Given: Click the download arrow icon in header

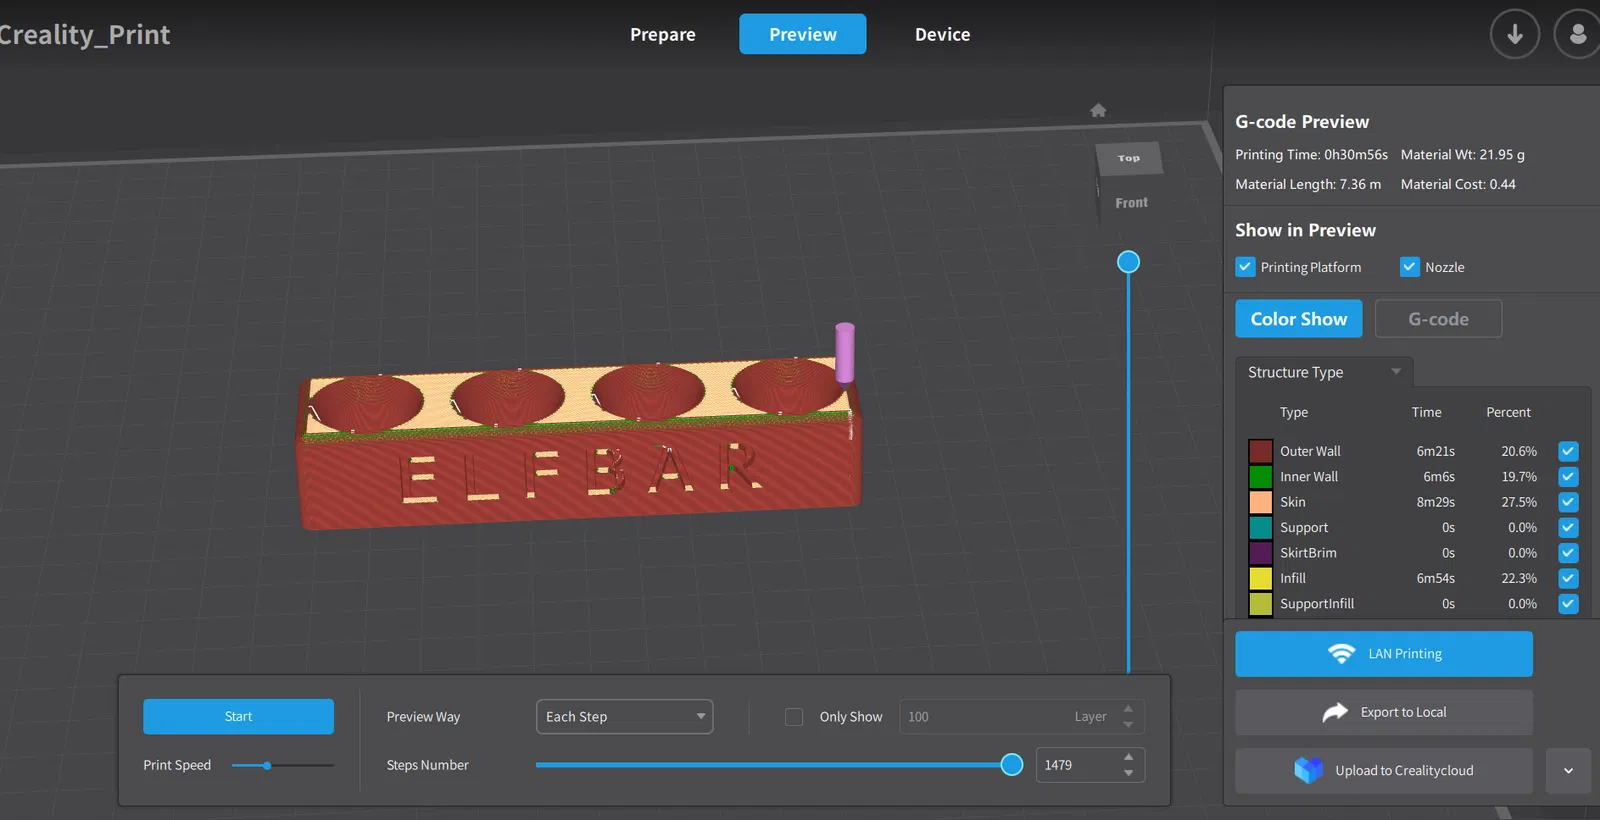Looking at the screenshot, I should [1514, 34].
